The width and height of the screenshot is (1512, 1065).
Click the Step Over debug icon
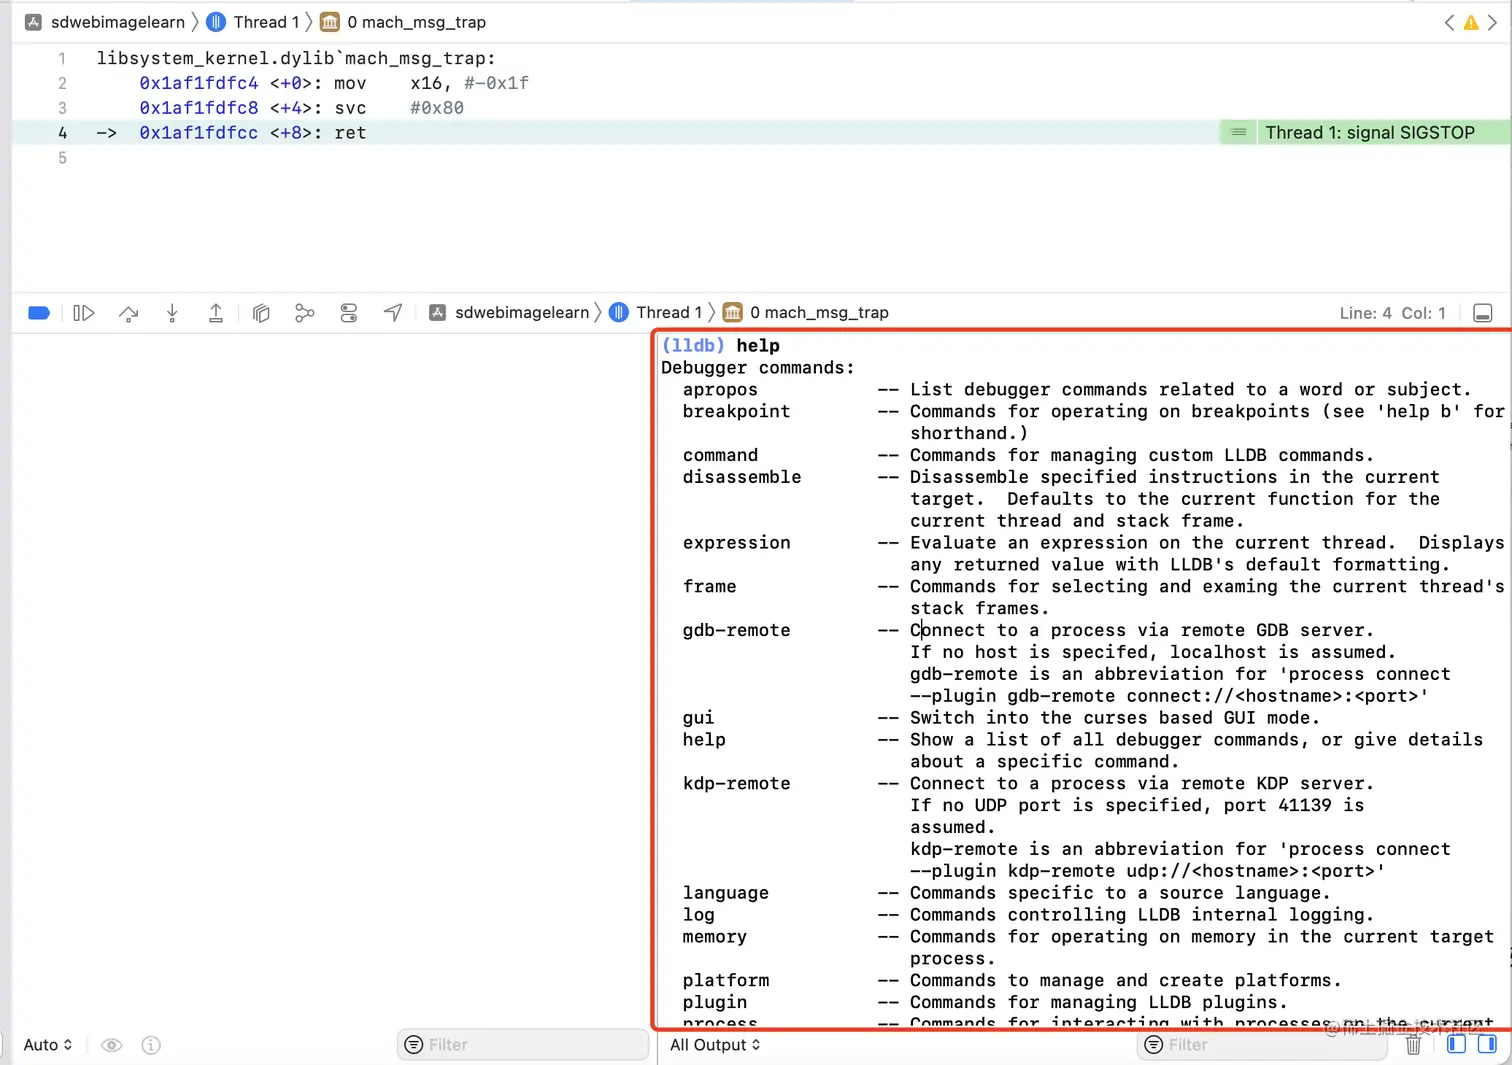coord(128,313)
